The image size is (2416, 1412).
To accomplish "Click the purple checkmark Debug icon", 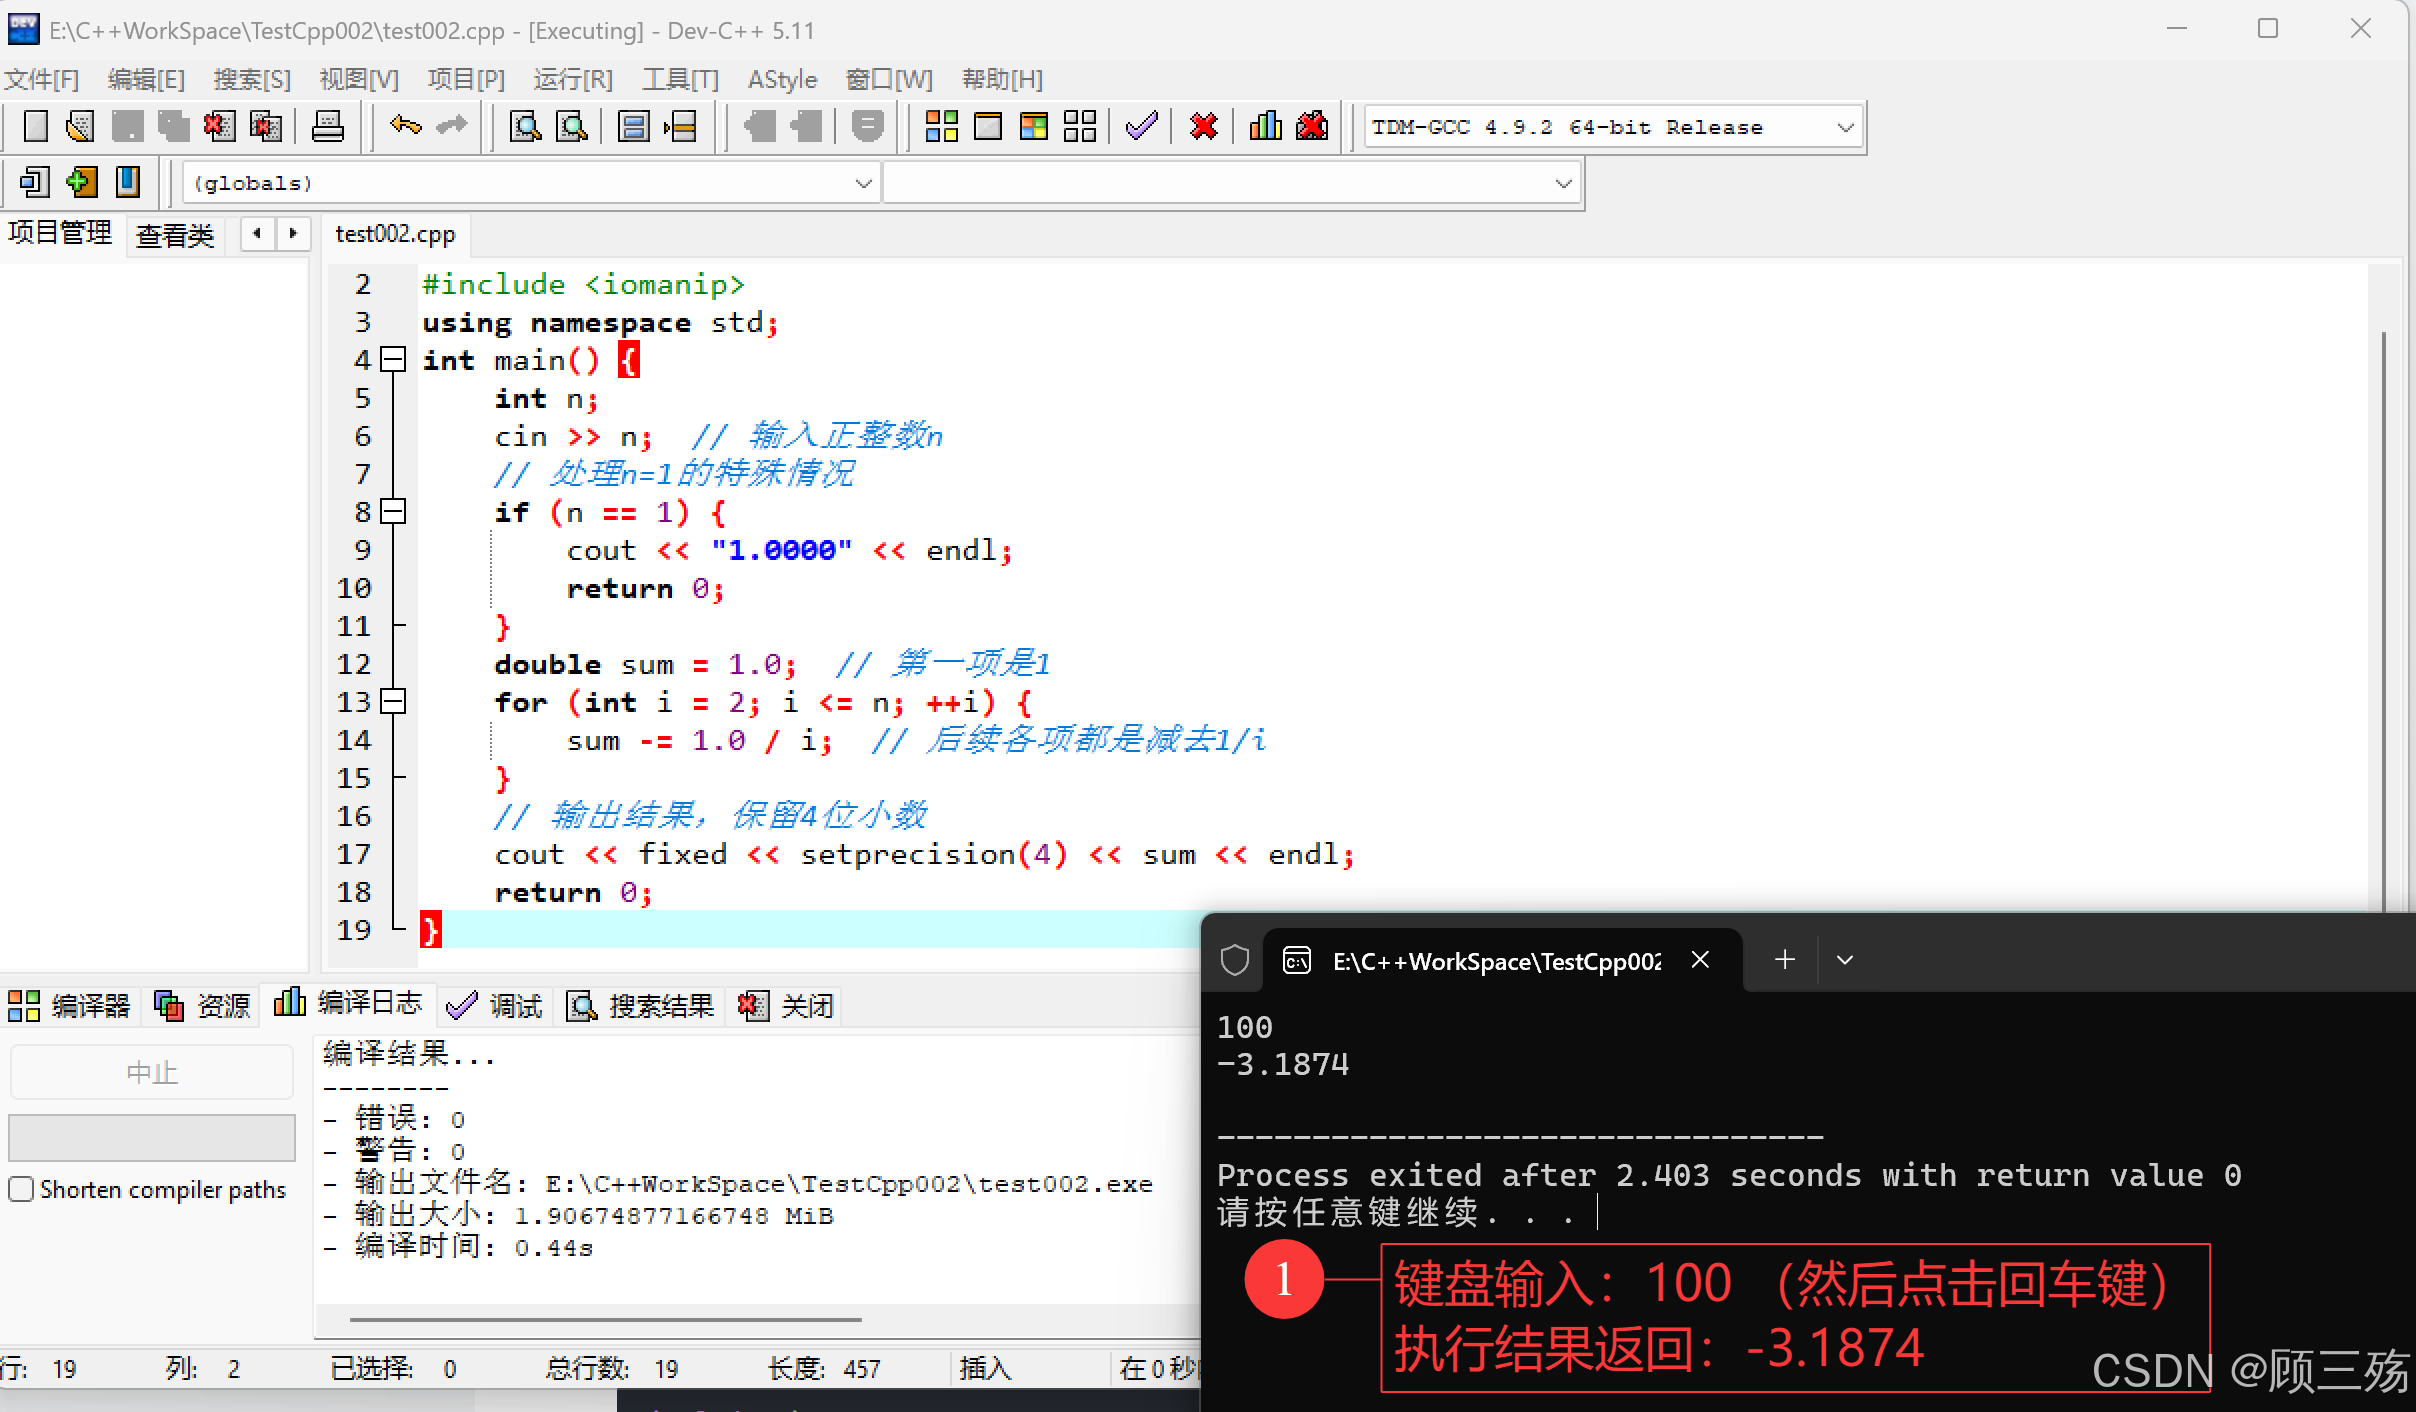I will [1141, 126].
